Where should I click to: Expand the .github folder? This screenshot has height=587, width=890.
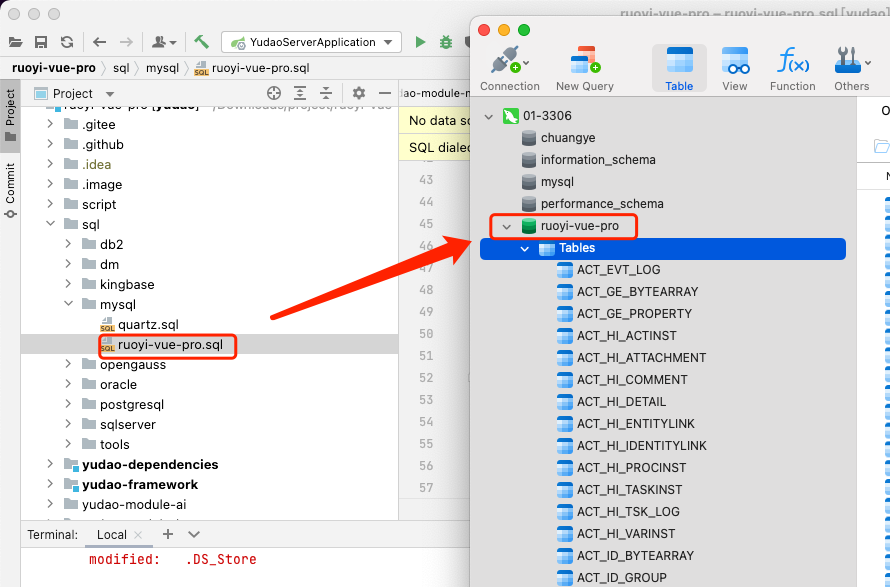click(51, 144)
